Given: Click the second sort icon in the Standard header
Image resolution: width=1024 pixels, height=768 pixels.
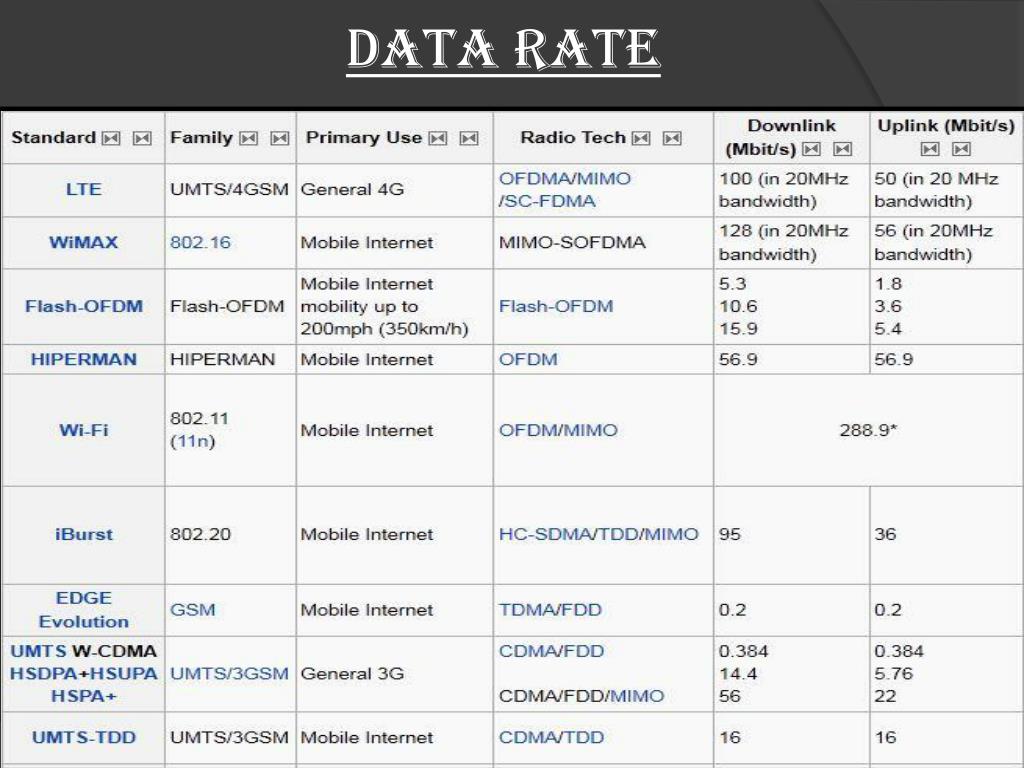Looking at the screenshot, I should [142, 138].
